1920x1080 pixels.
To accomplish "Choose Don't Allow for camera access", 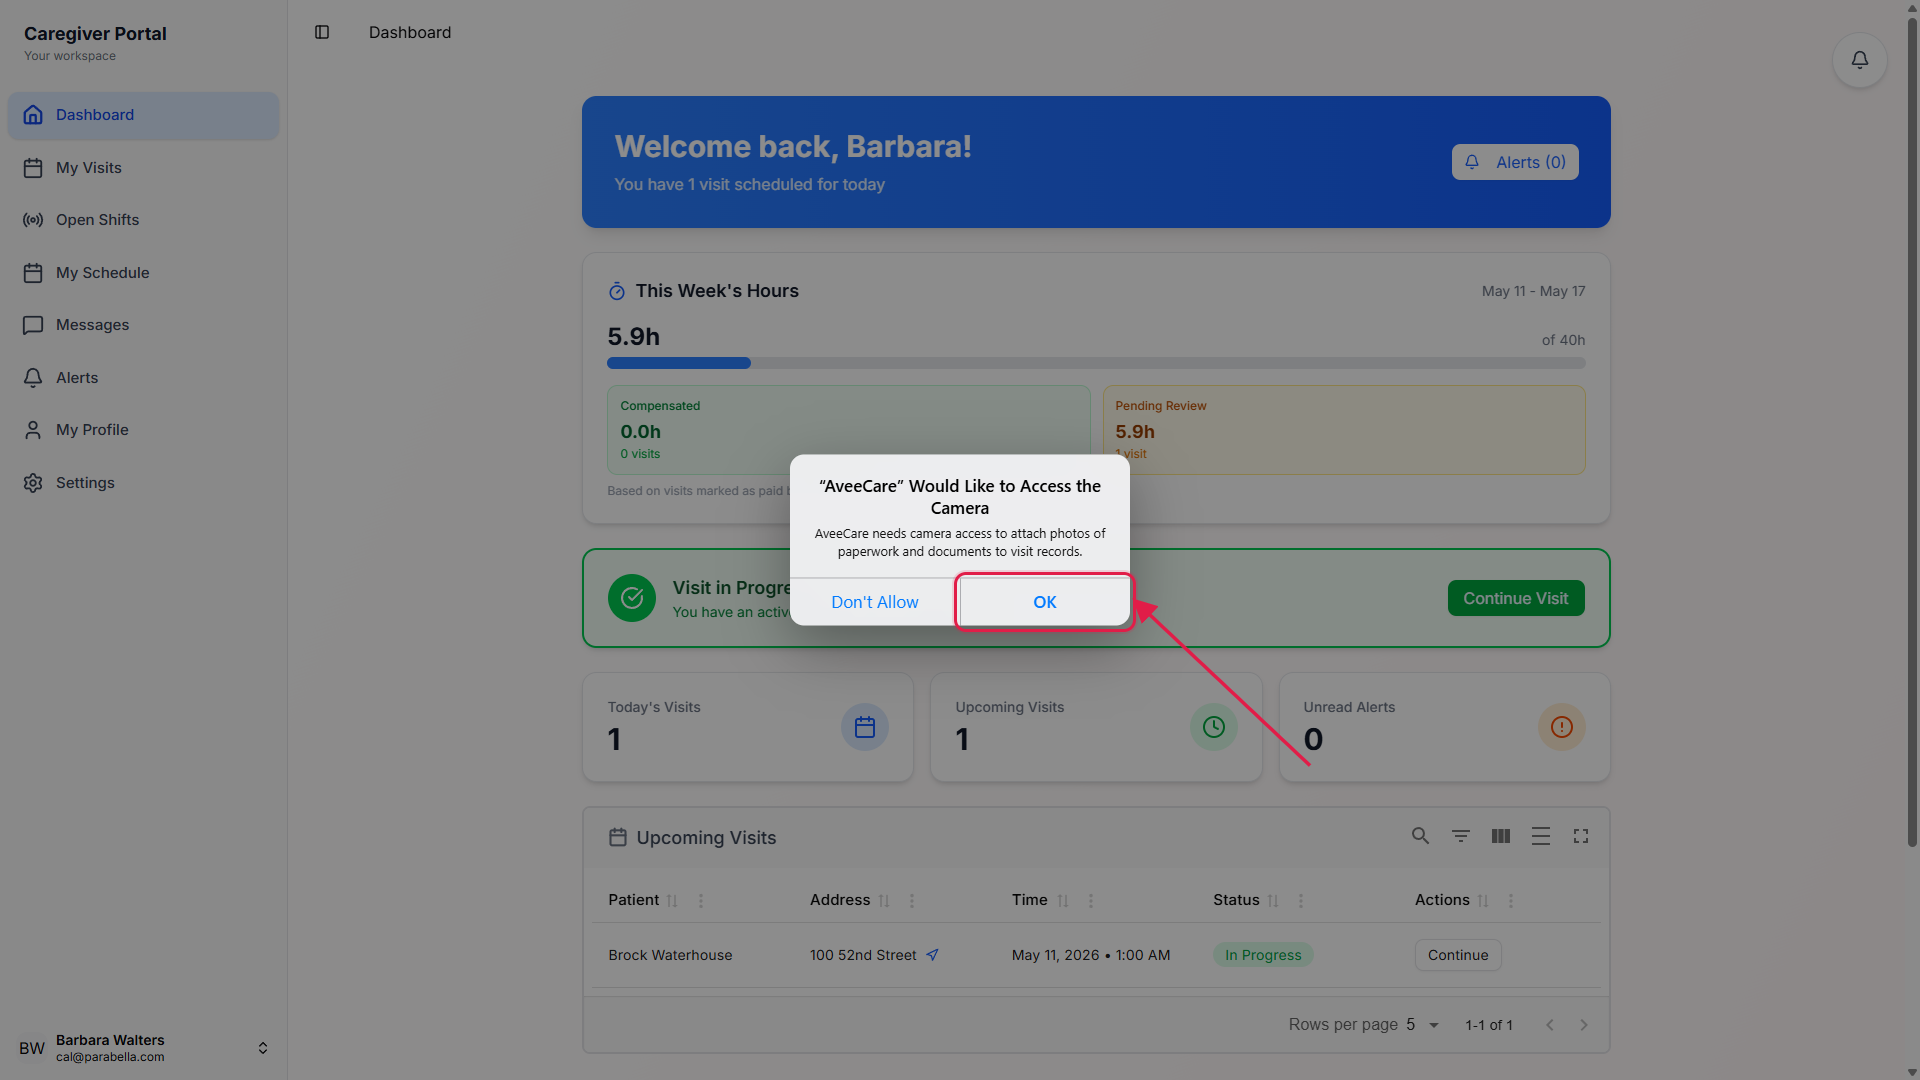I will point(874,602).
